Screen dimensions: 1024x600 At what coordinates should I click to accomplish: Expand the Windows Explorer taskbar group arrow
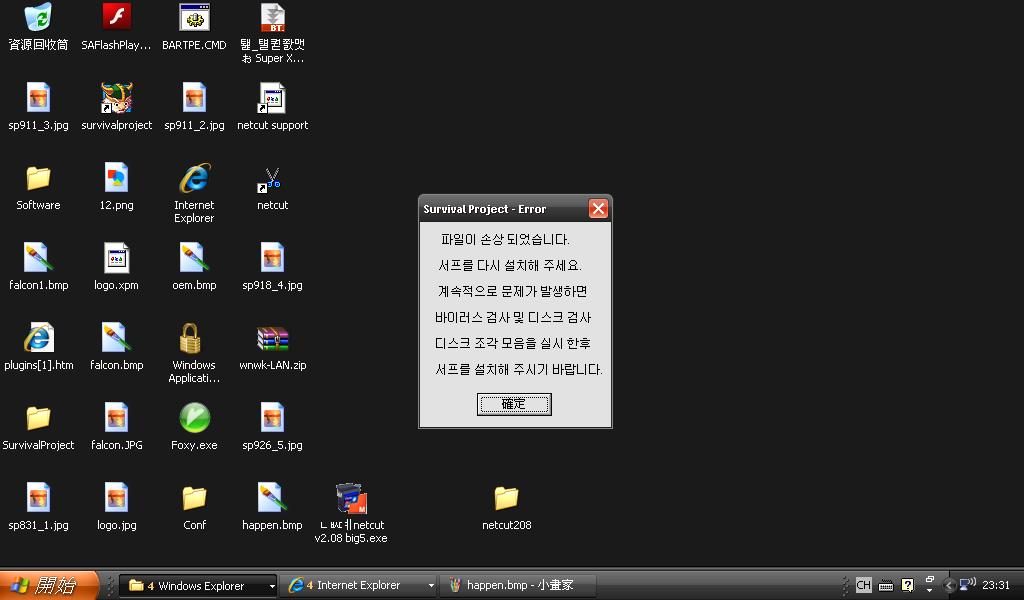tap(272, 586)
